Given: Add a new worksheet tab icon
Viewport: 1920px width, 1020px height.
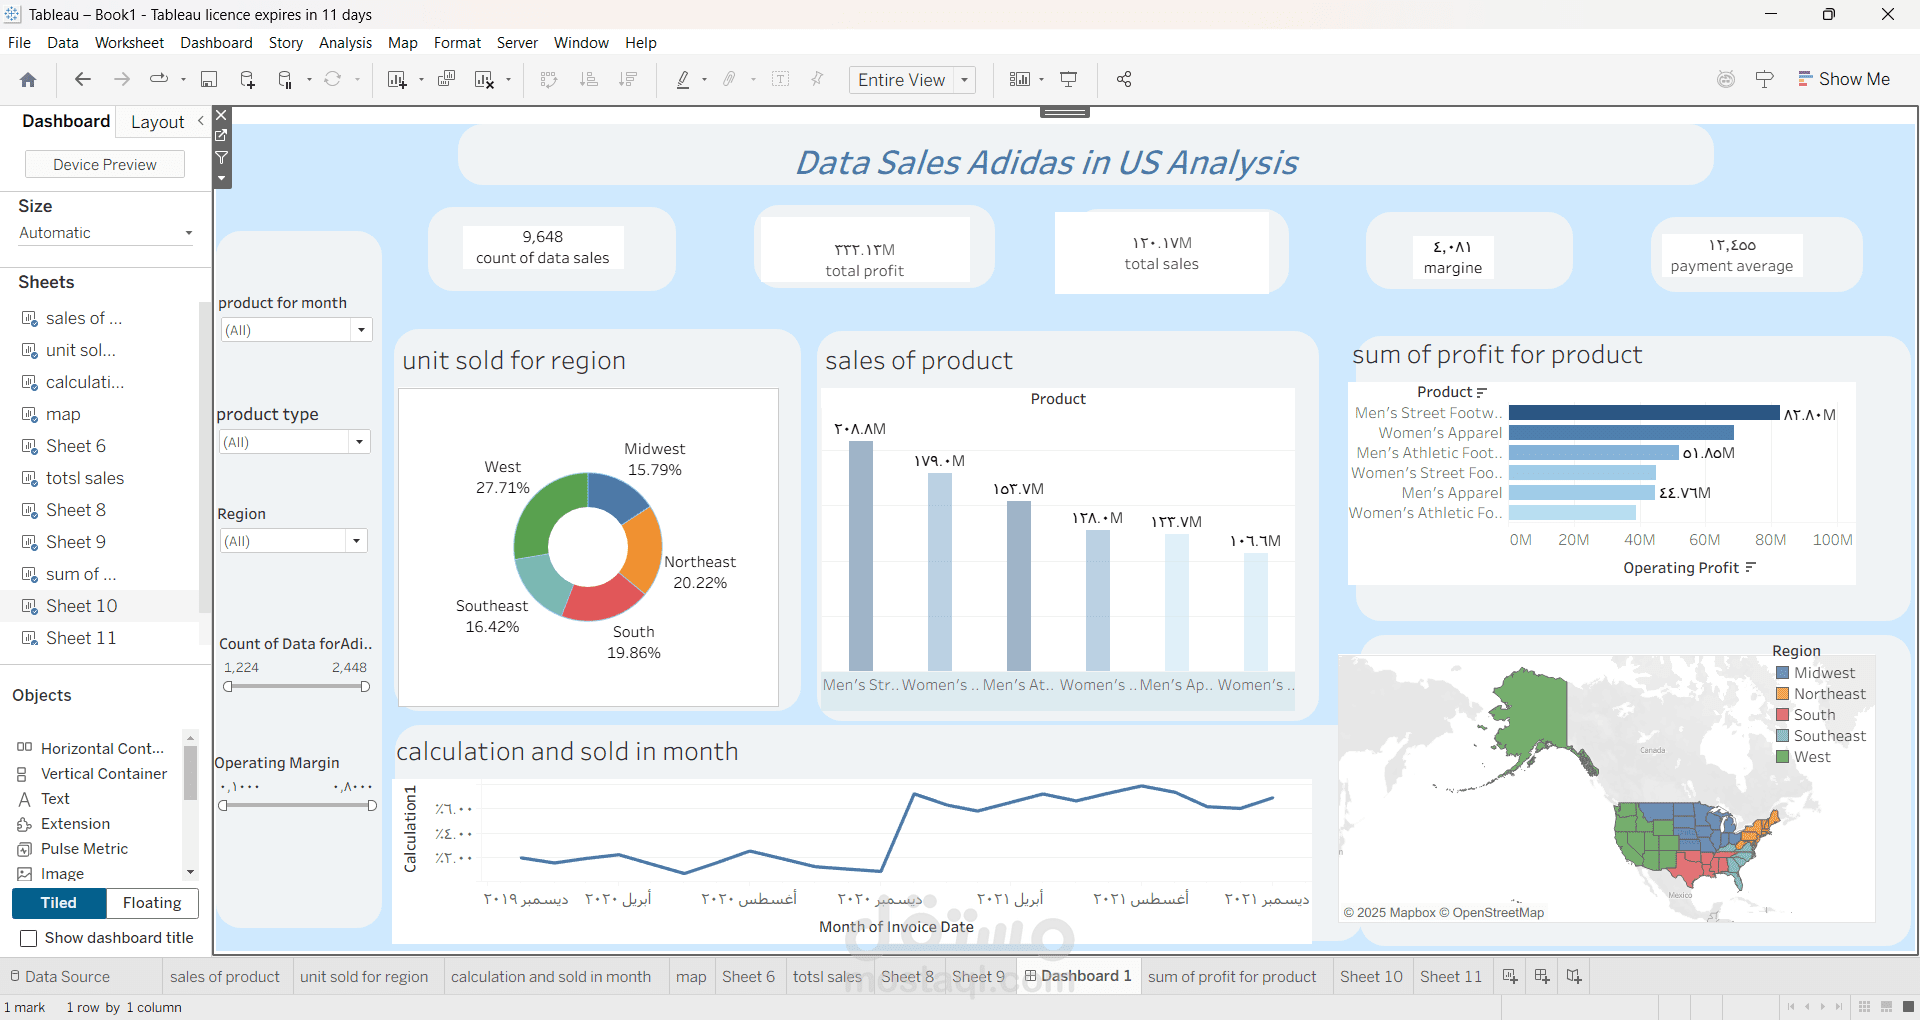Looking at the screenshot, I should point(1510,976).
